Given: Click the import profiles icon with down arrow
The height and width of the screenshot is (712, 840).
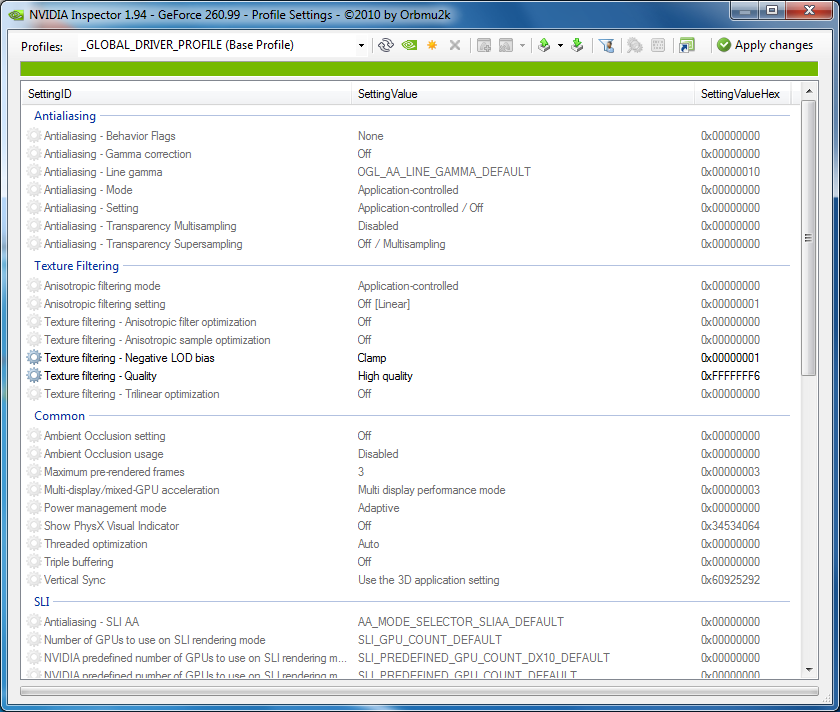Looking at the screenshot, I should (x=577, y=45).
